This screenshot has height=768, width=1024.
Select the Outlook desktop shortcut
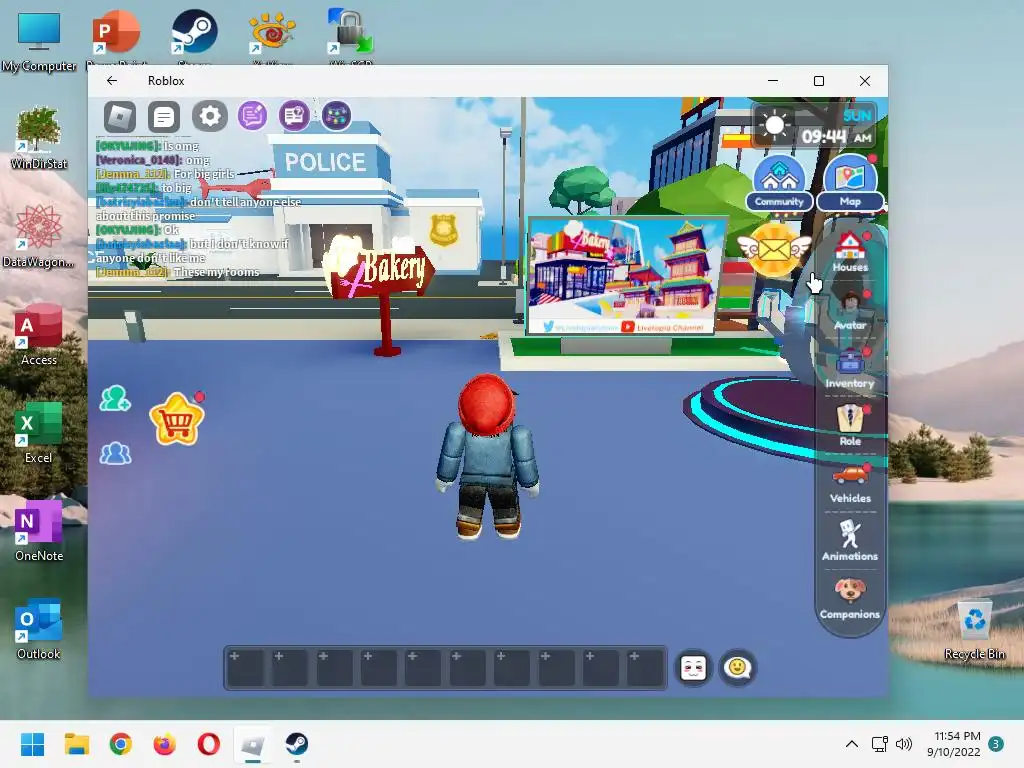[39, 628]
